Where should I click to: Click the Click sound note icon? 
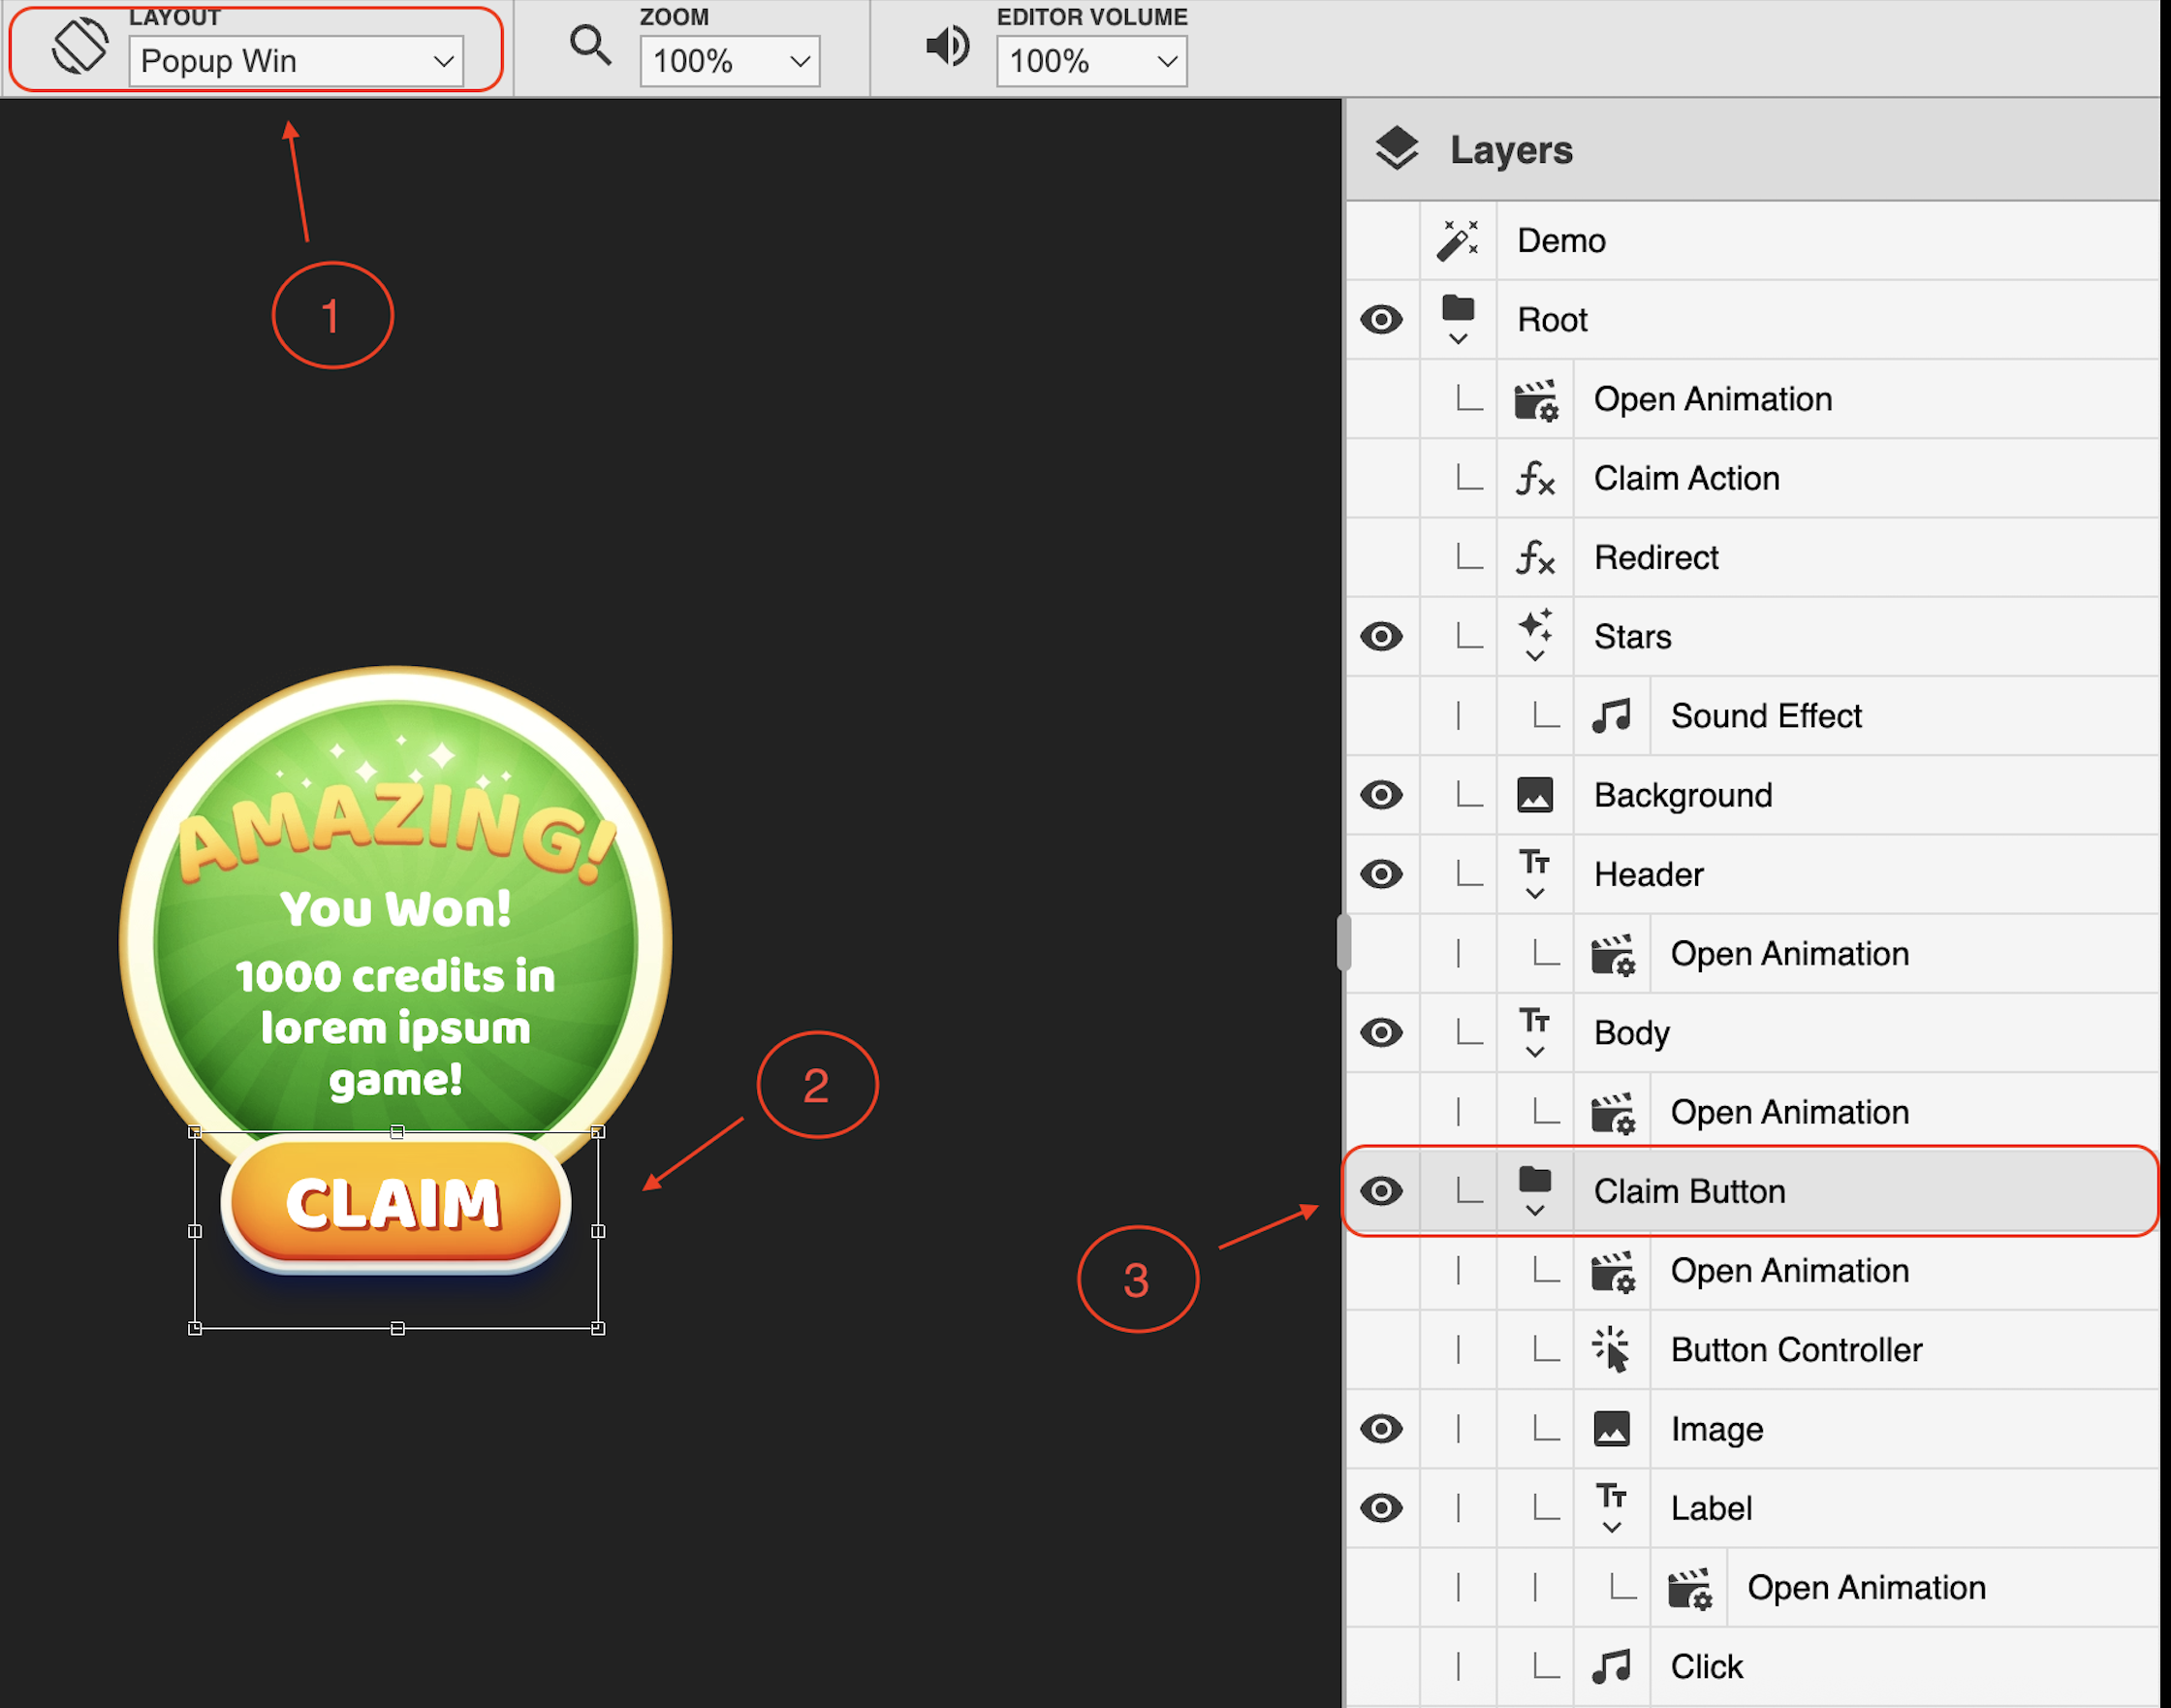(x=1611, y=1667)
